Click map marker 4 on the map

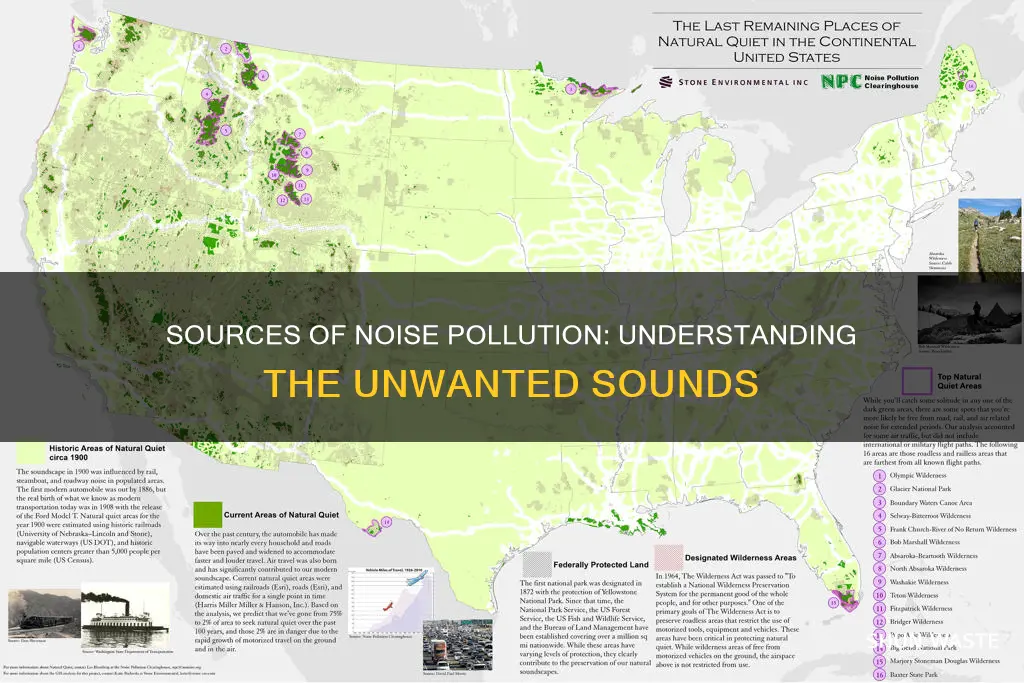click(x=207, y=94)
